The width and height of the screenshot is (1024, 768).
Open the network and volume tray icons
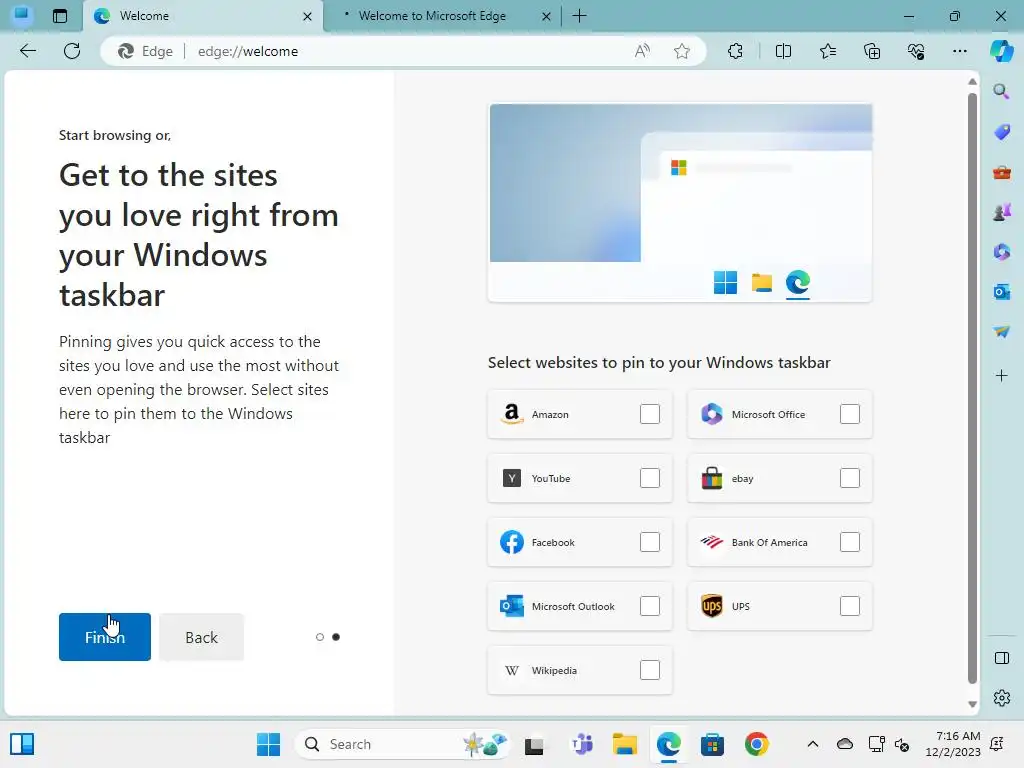[888, 744]
